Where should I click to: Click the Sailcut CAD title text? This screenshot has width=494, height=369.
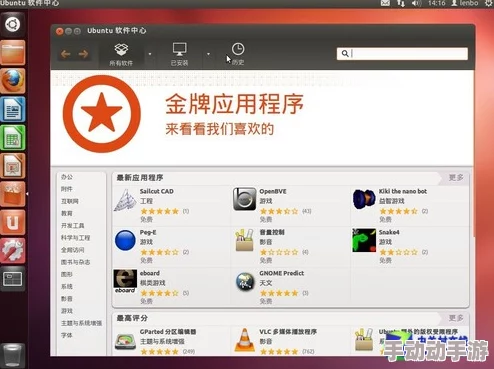coord(157,191)
